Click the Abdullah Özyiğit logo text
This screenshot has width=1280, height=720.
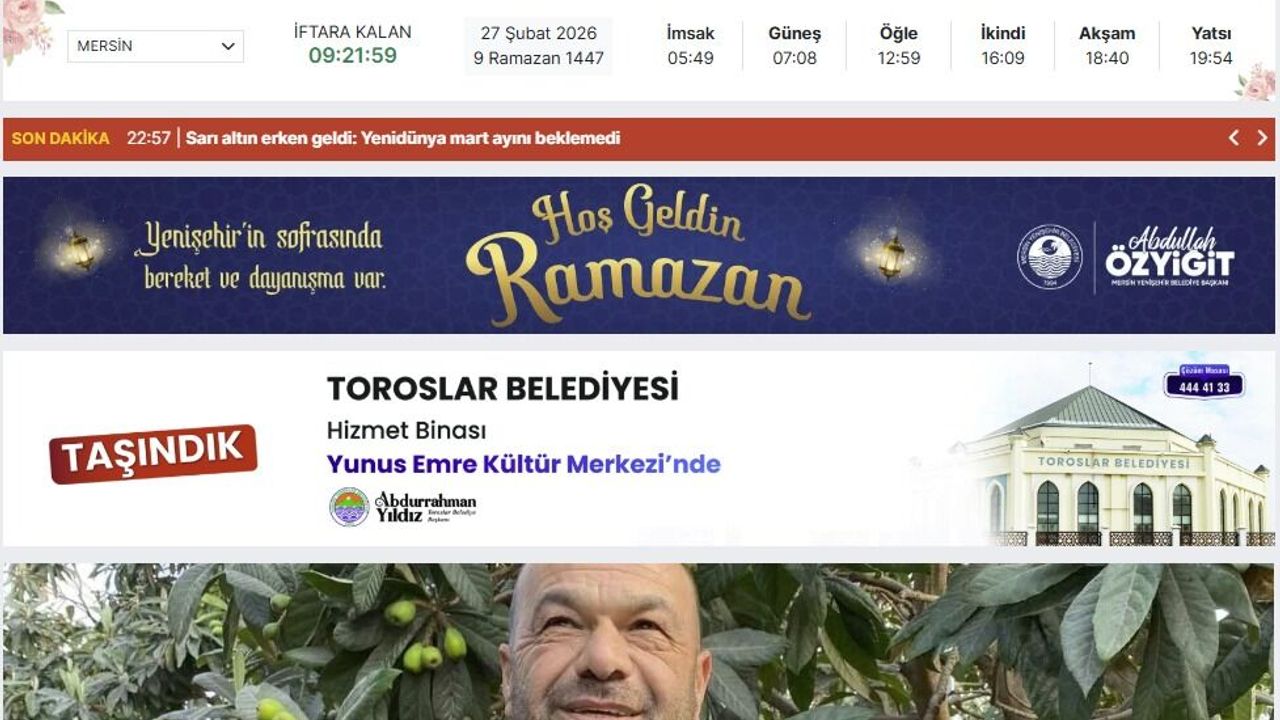point(1169,258)
